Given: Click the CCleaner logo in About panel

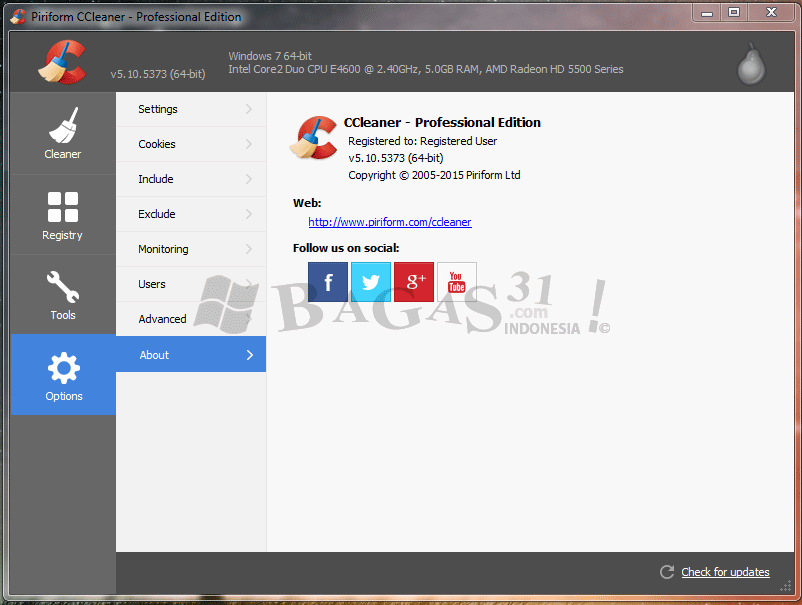Looking at the screenshot, I should (x=314, y=138).
